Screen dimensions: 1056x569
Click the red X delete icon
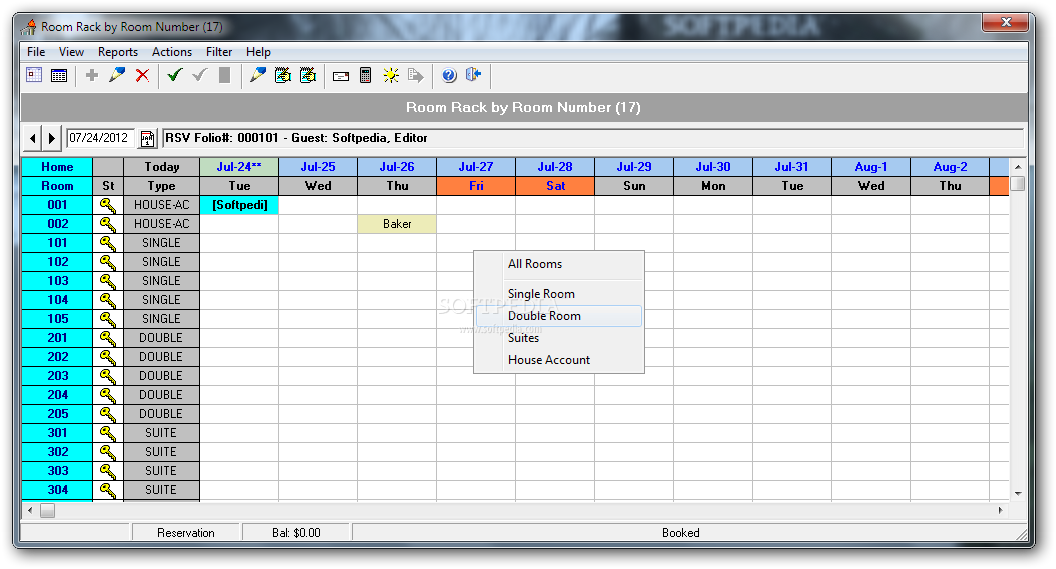pyautogui.click(x=142, y=75)
